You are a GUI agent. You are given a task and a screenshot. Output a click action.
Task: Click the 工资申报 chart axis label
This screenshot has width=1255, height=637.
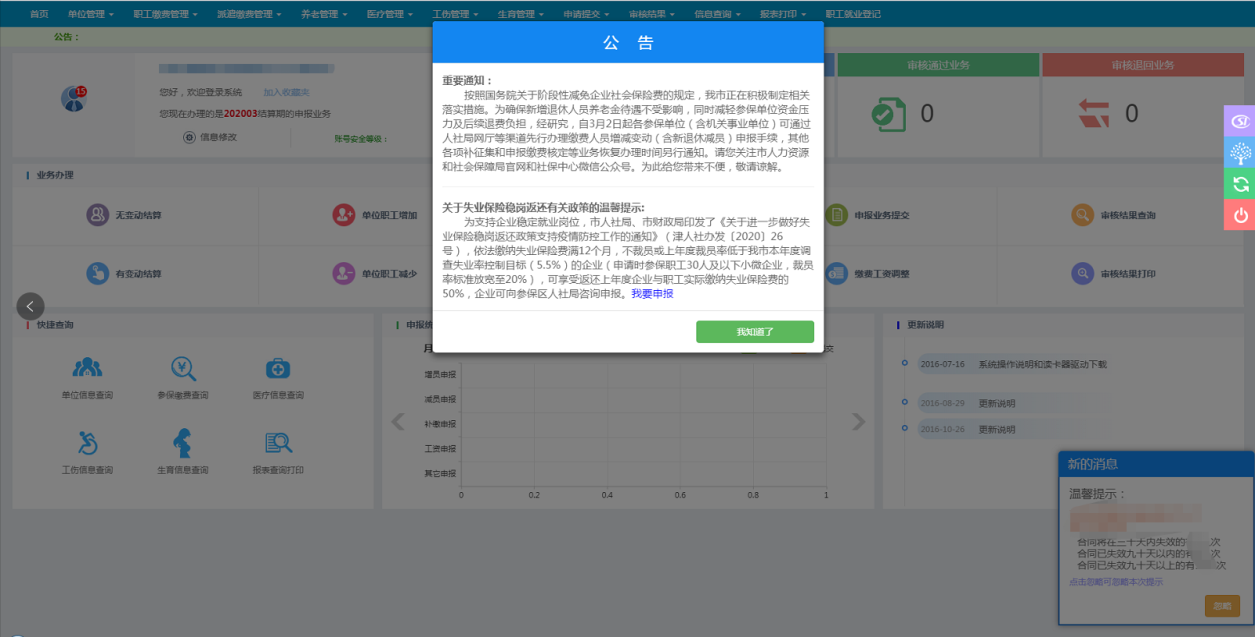coord(440,449)
